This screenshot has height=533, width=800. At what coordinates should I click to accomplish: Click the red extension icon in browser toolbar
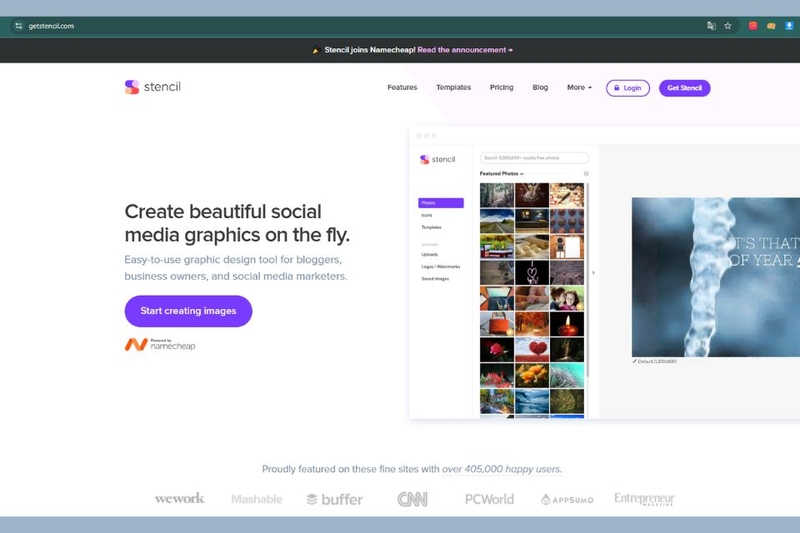pos(753,26)
